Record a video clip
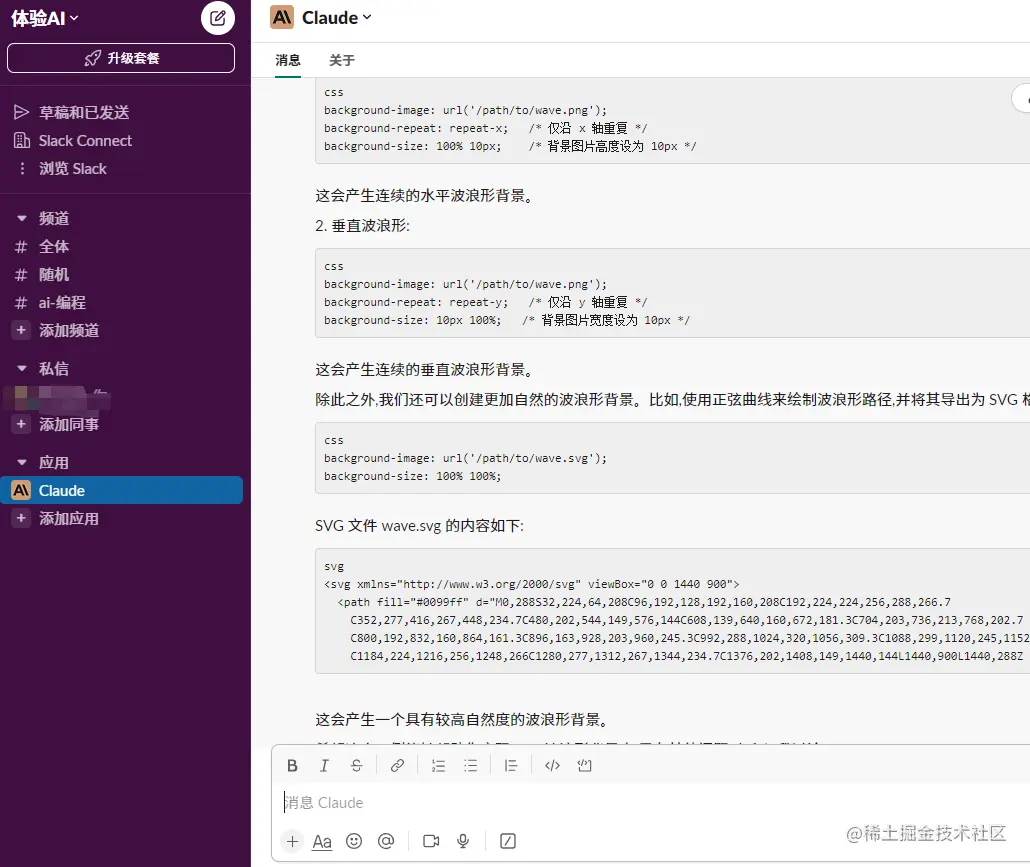 [x=430, y=841]
